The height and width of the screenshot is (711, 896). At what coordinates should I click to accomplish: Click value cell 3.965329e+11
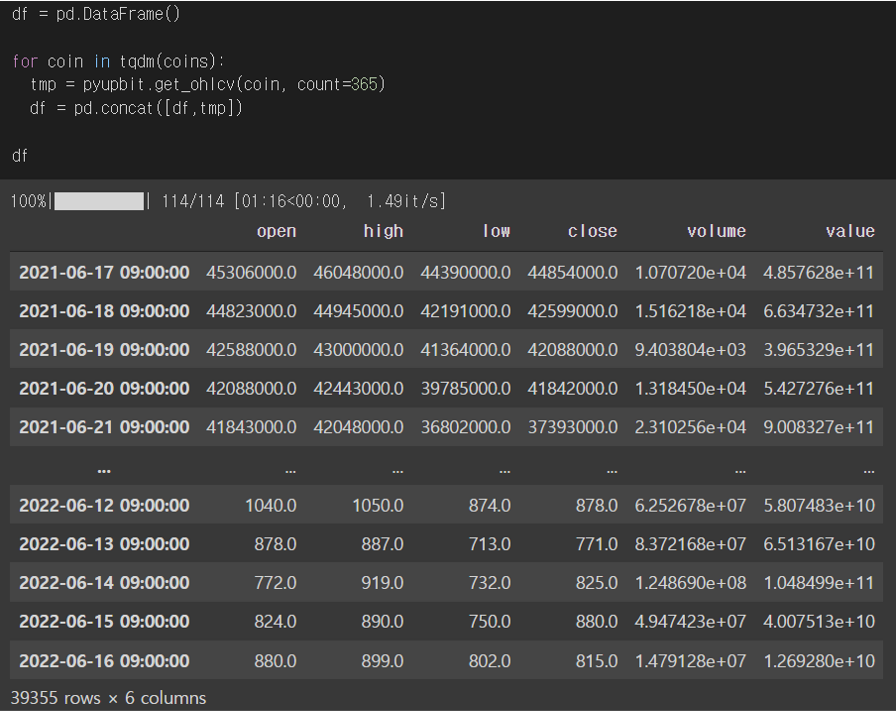click(x=819, y=350)
